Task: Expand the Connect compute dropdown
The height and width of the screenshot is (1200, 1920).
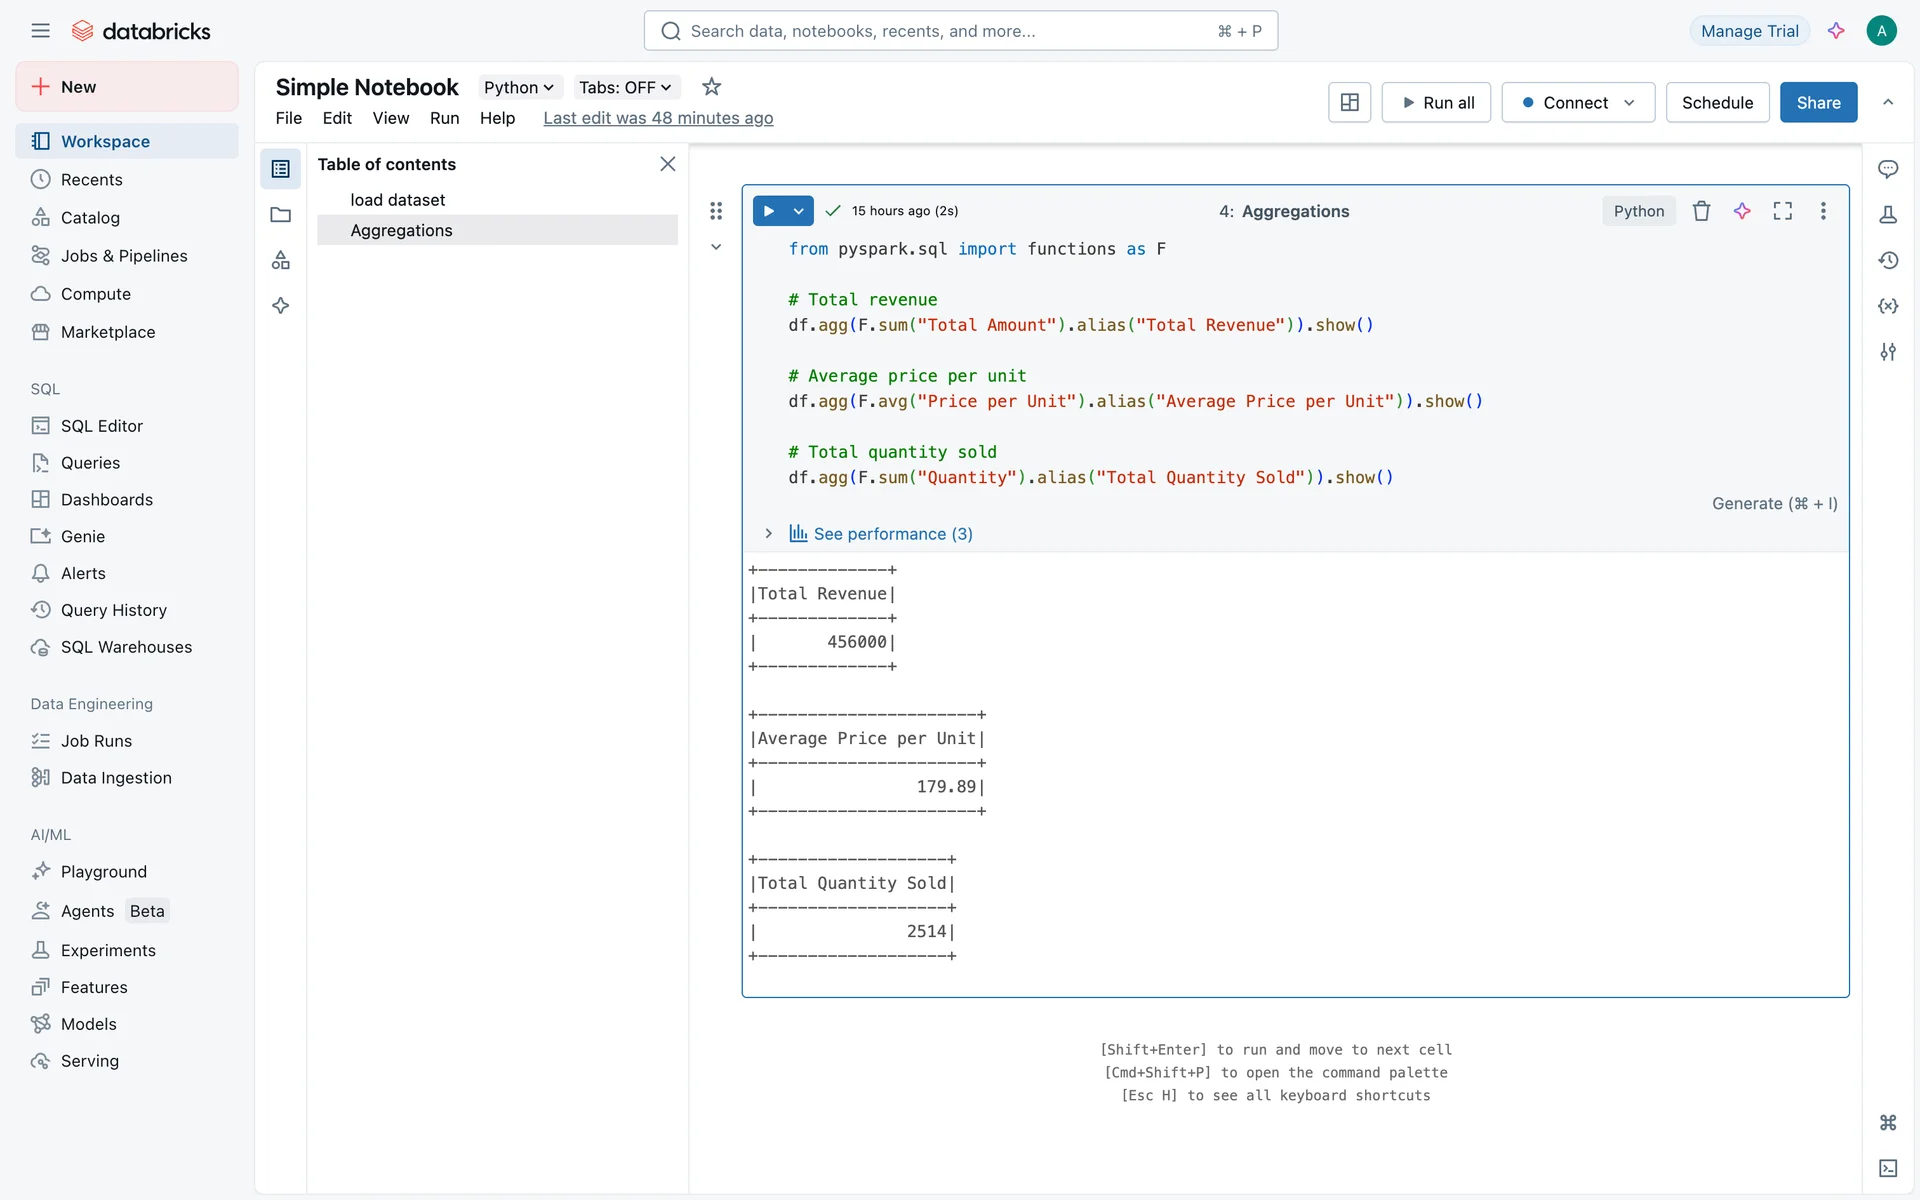Action: click(x=1629, y=103)
